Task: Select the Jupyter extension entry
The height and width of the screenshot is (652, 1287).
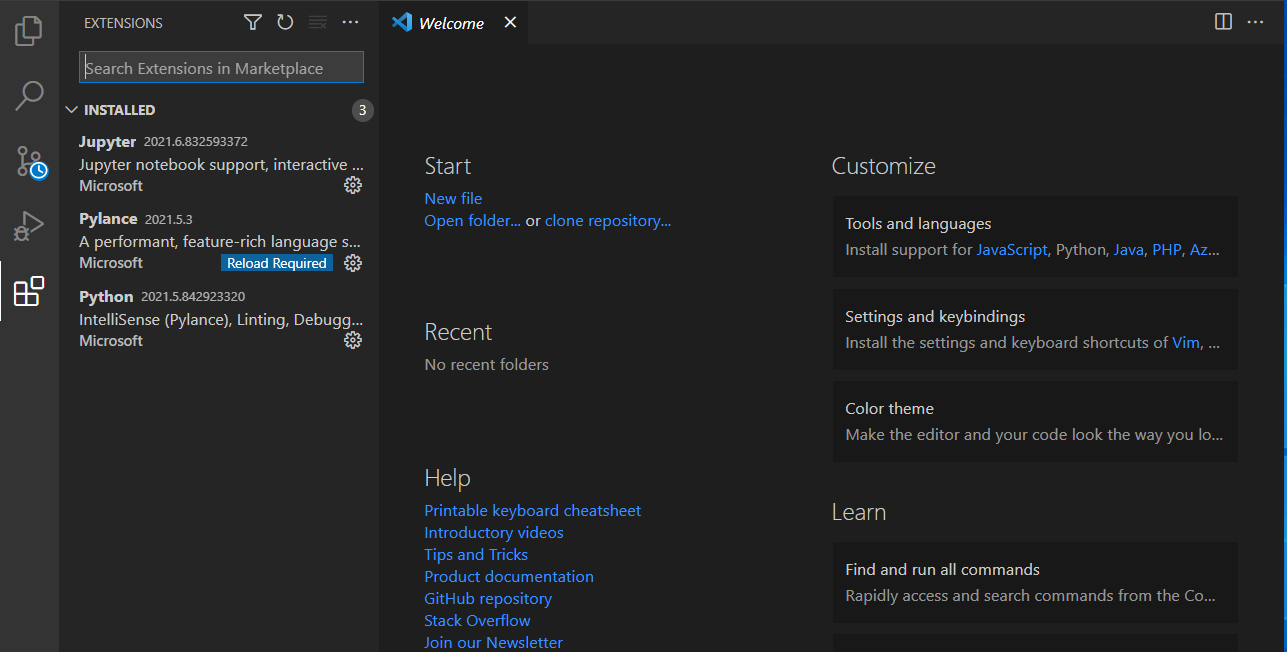Action: coord(219,163)
